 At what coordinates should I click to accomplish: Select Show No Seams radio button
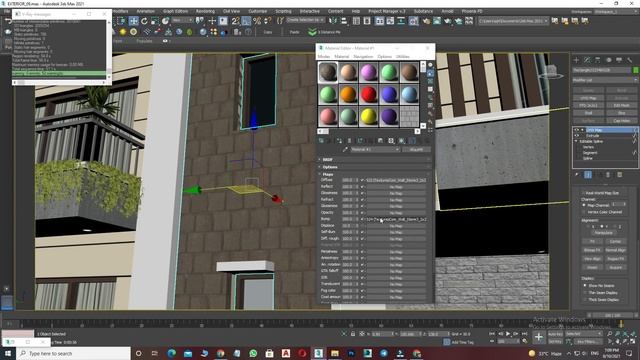pyautogui.click(x=585, y=285)
